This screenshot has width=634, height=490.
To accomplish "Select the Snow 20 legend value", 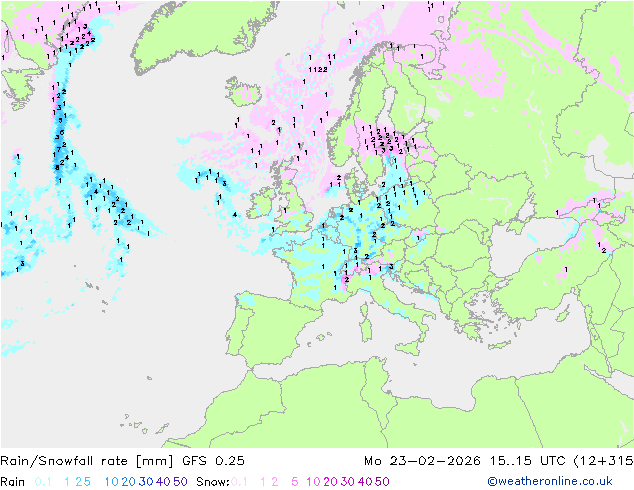I will point(330,482).
